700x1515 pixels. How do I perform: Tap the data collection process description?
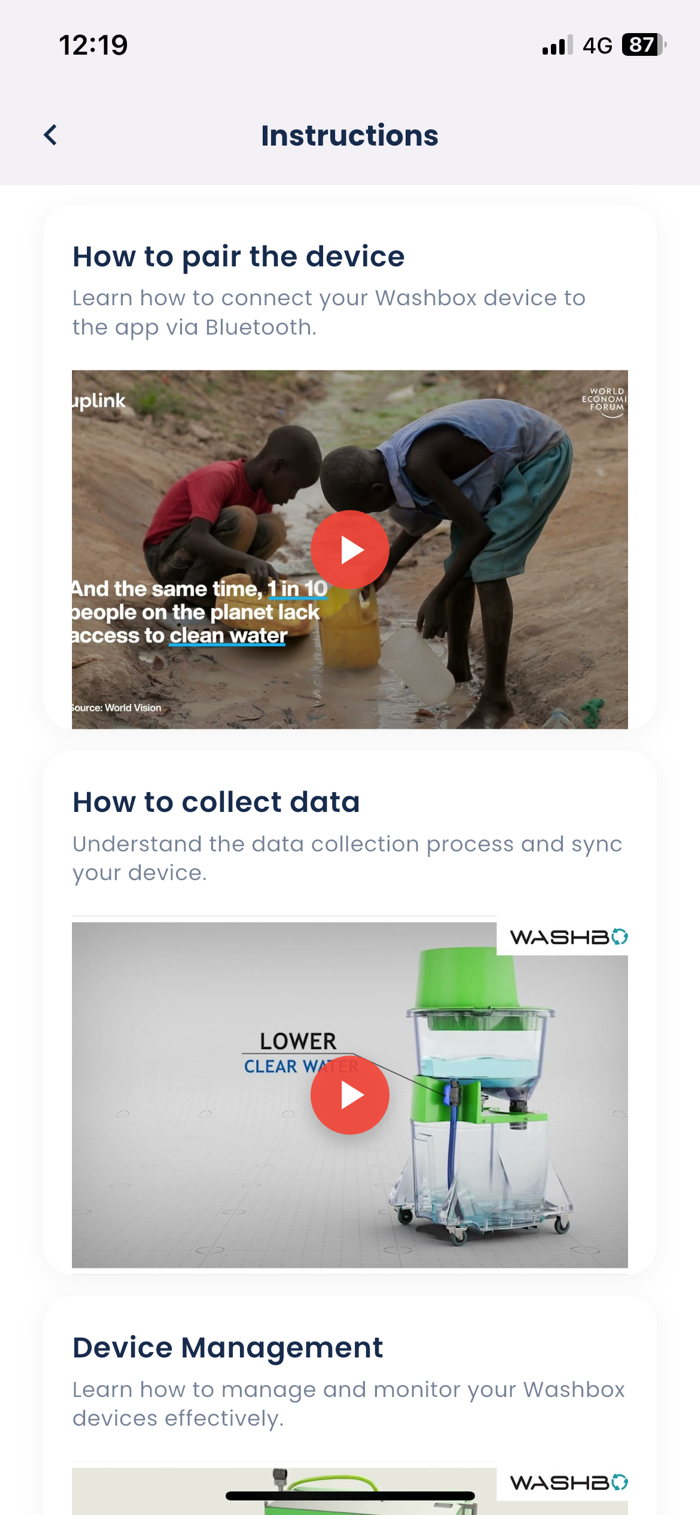click(347, 858)
